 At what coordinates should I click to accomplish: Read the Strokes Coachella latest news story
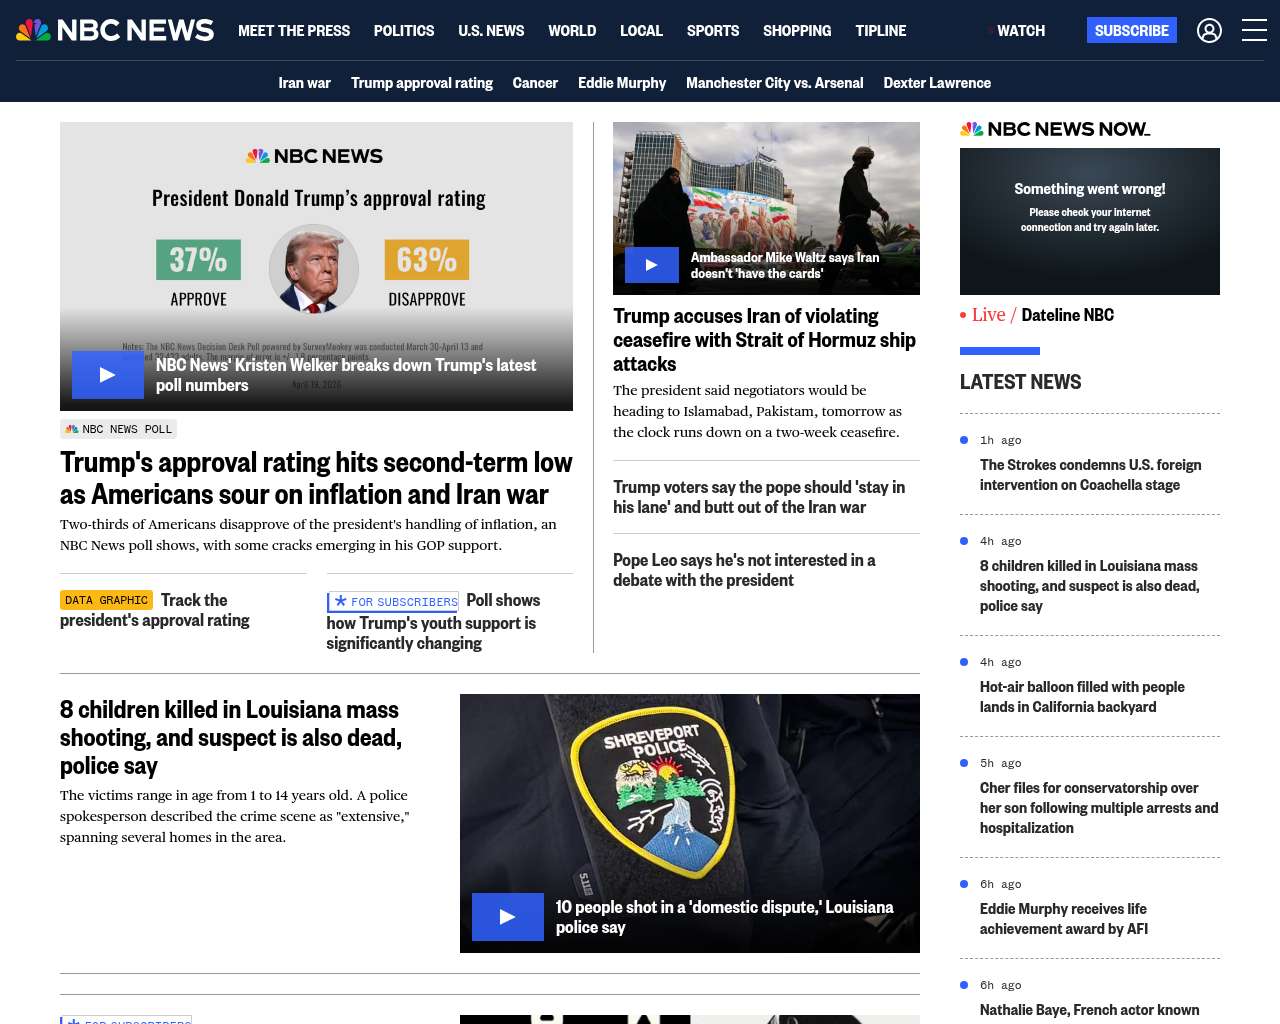click(1090, 475)
